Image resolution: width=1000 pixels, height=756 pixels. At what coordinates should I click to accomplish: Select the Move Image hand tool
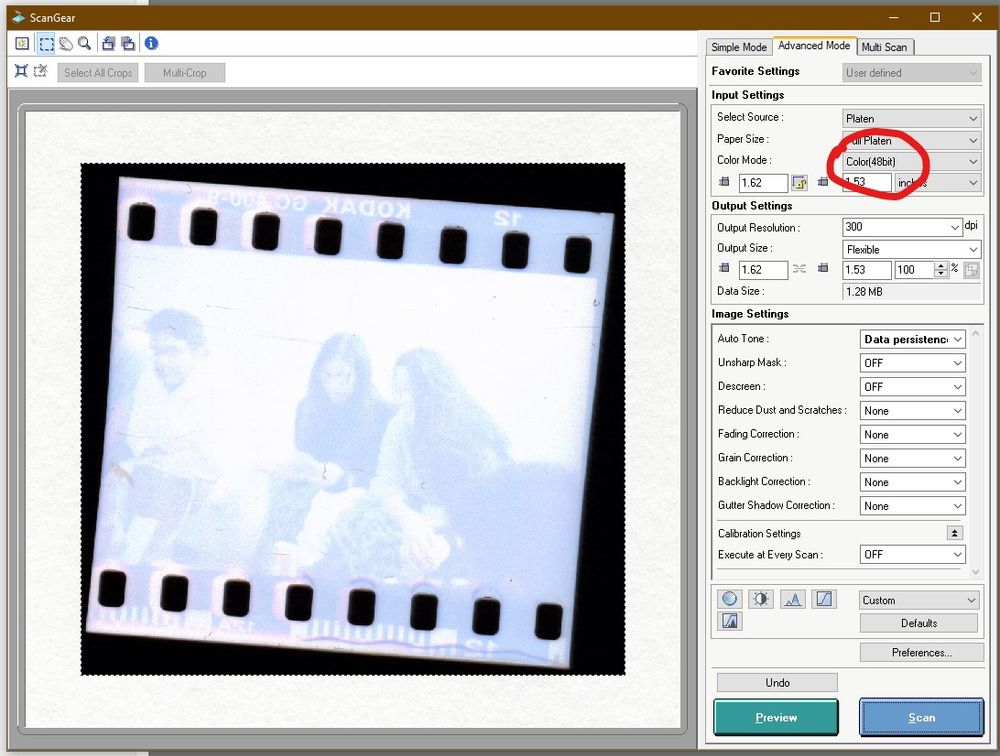[x=66, y=43]
